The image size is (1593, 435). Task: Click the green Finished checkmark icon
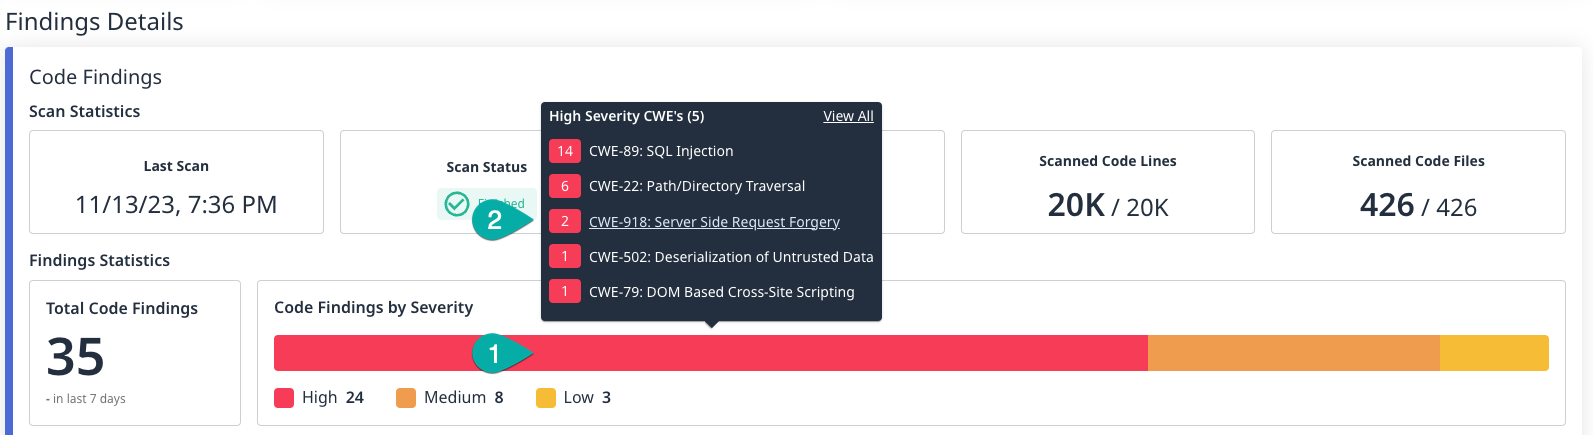point(457,204)
